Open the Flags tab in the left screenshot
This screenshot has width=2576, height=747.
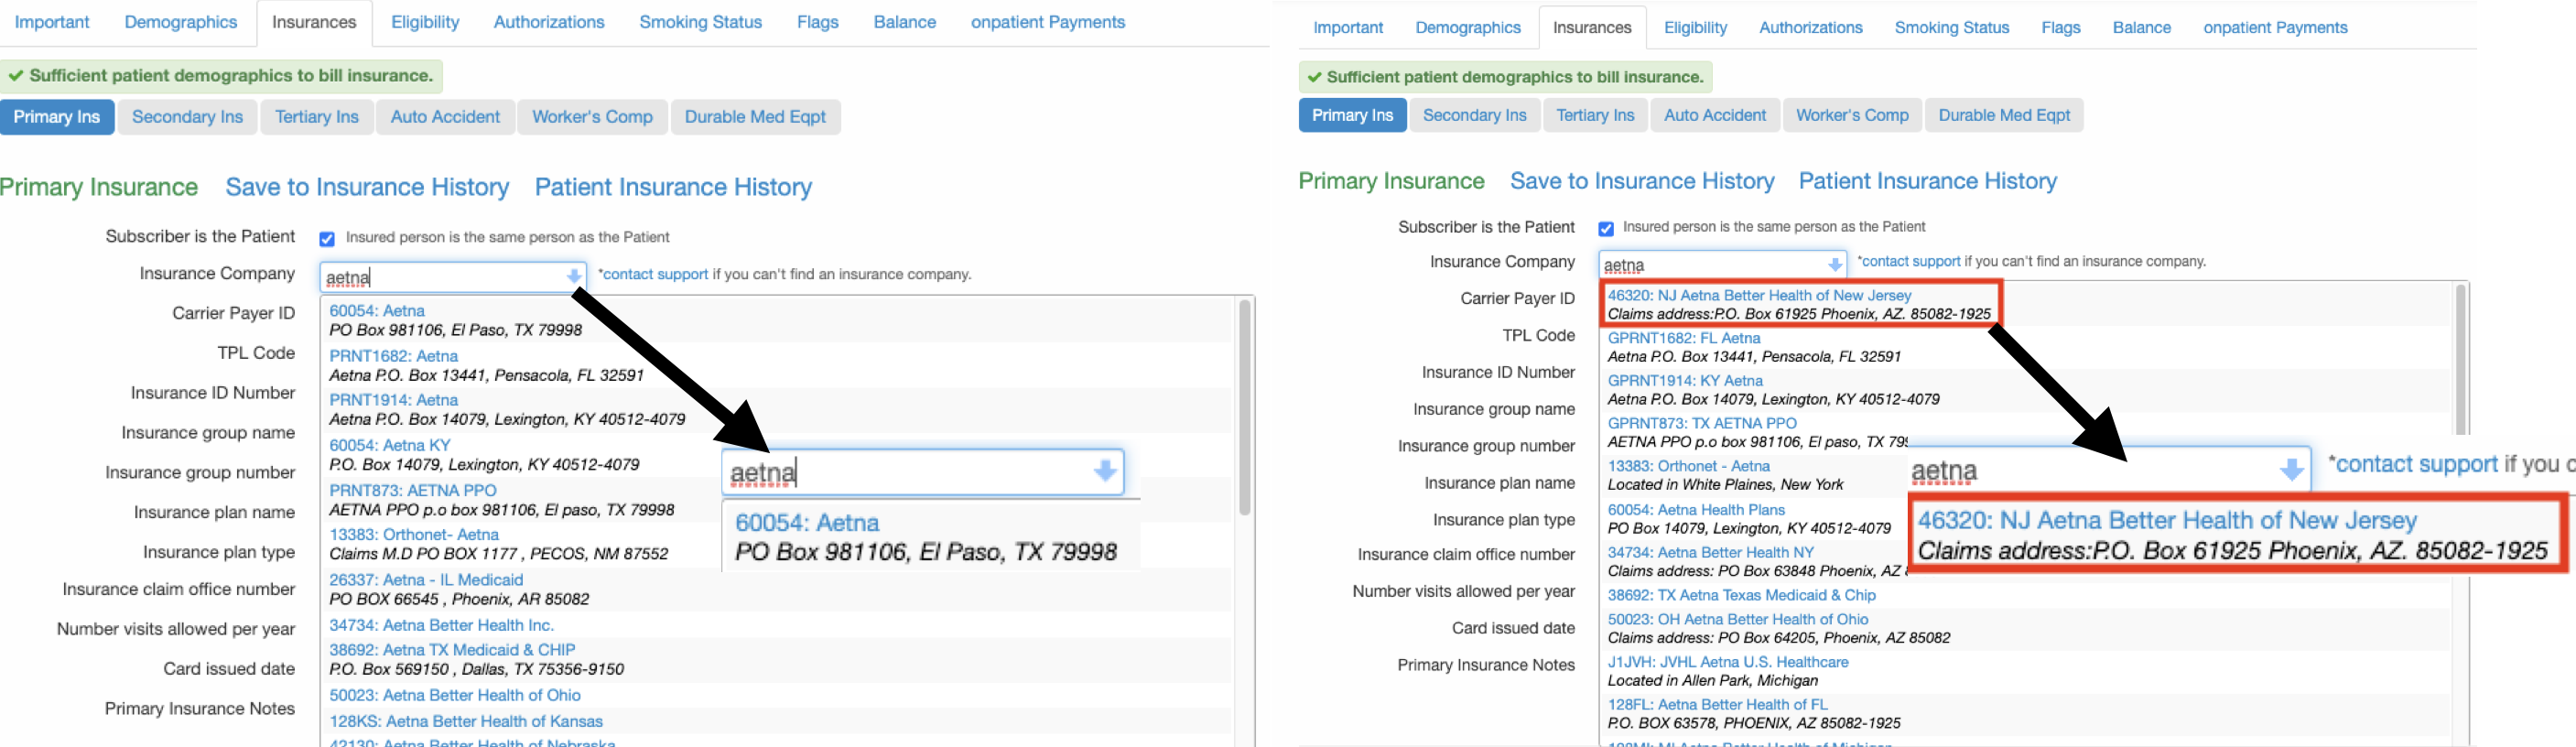coord(817,22)
